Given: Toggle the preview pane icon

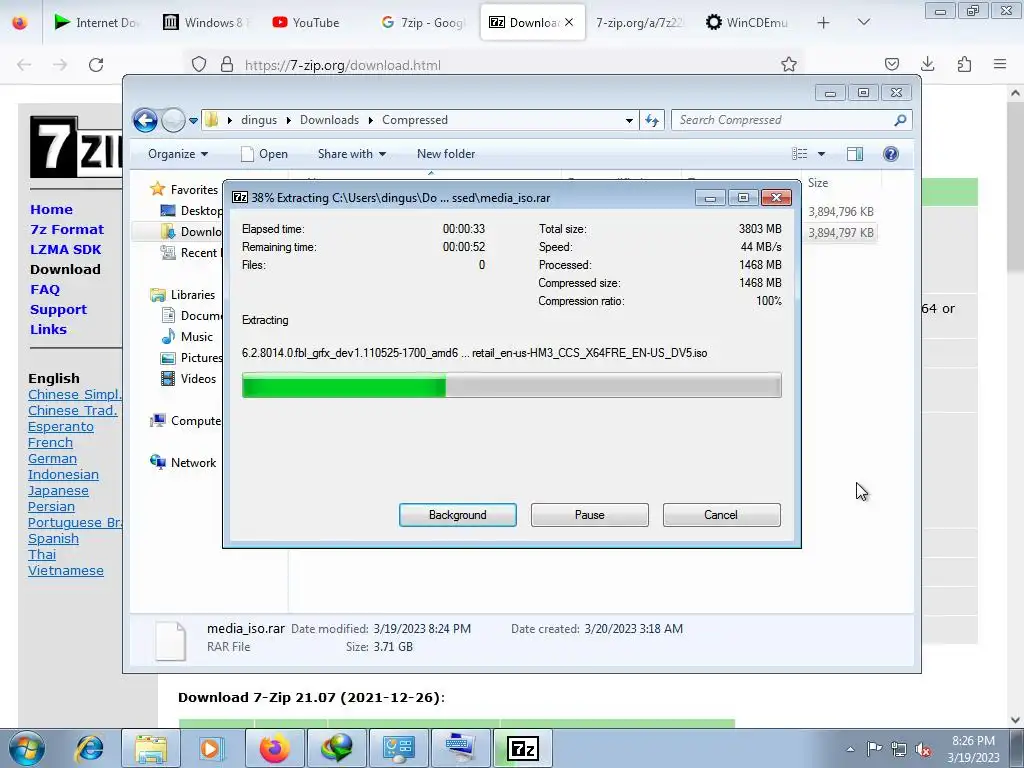Looking at the screenshot, I should point(855,154).
